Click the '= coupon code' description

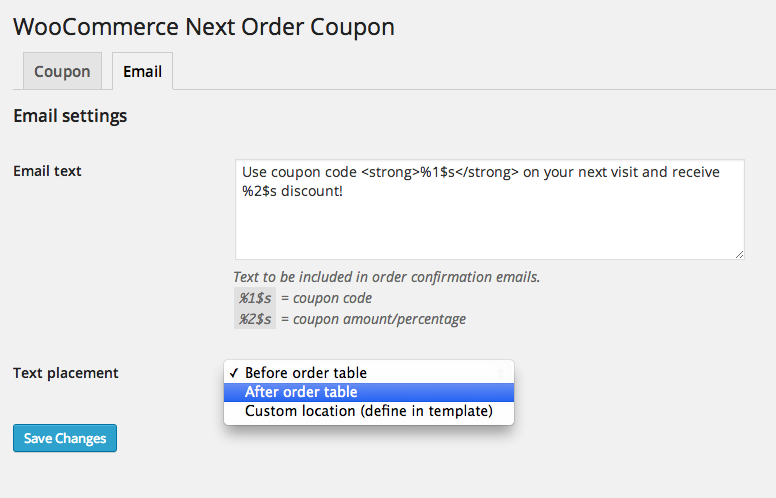326,298
